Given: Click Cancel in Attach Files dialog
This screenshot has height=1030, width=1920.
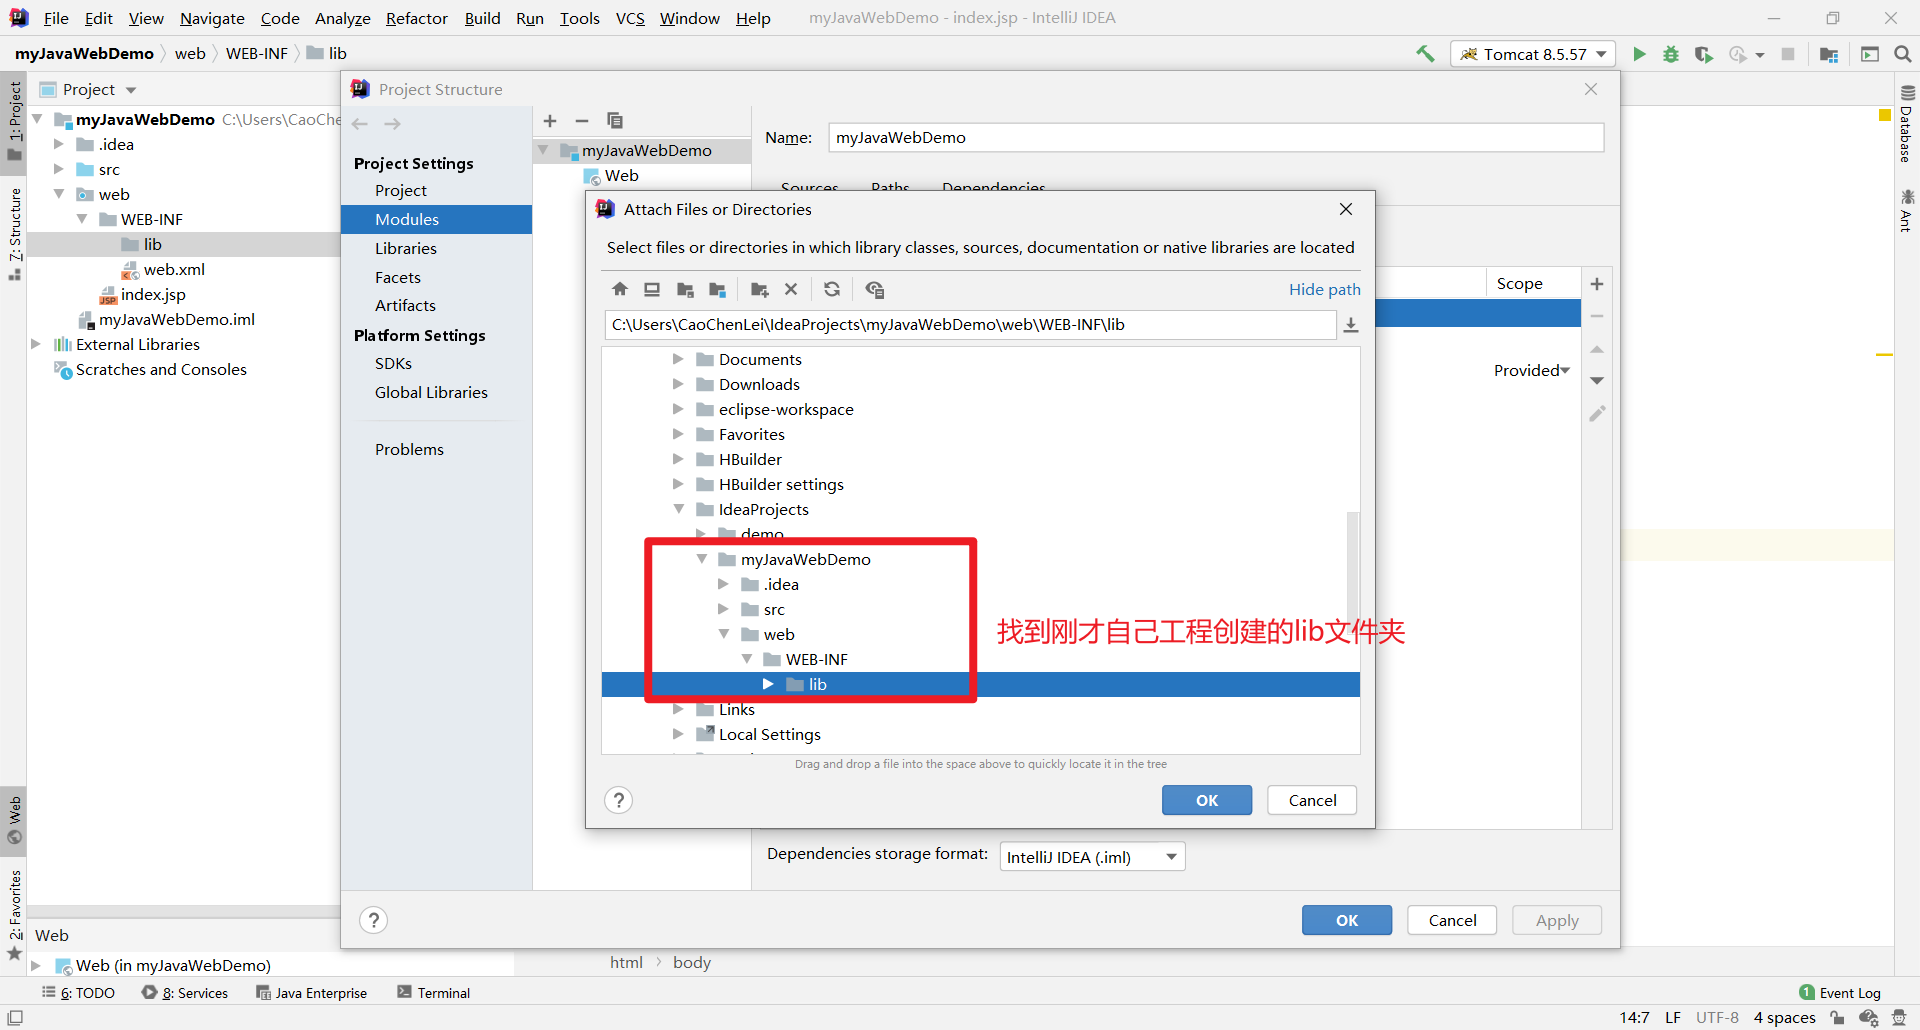Looking at the screenshot, I should click(x=1312, y=800).
